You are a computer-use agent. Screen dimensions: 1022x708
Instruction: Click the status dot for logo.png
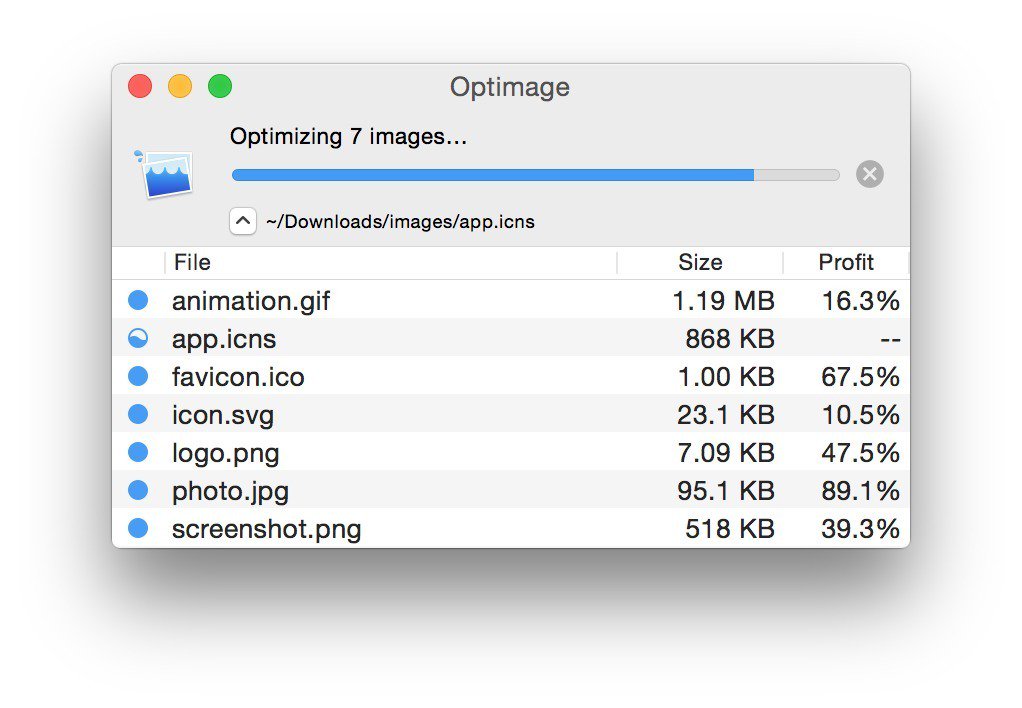pyautogui.click(x=138, y=452)
